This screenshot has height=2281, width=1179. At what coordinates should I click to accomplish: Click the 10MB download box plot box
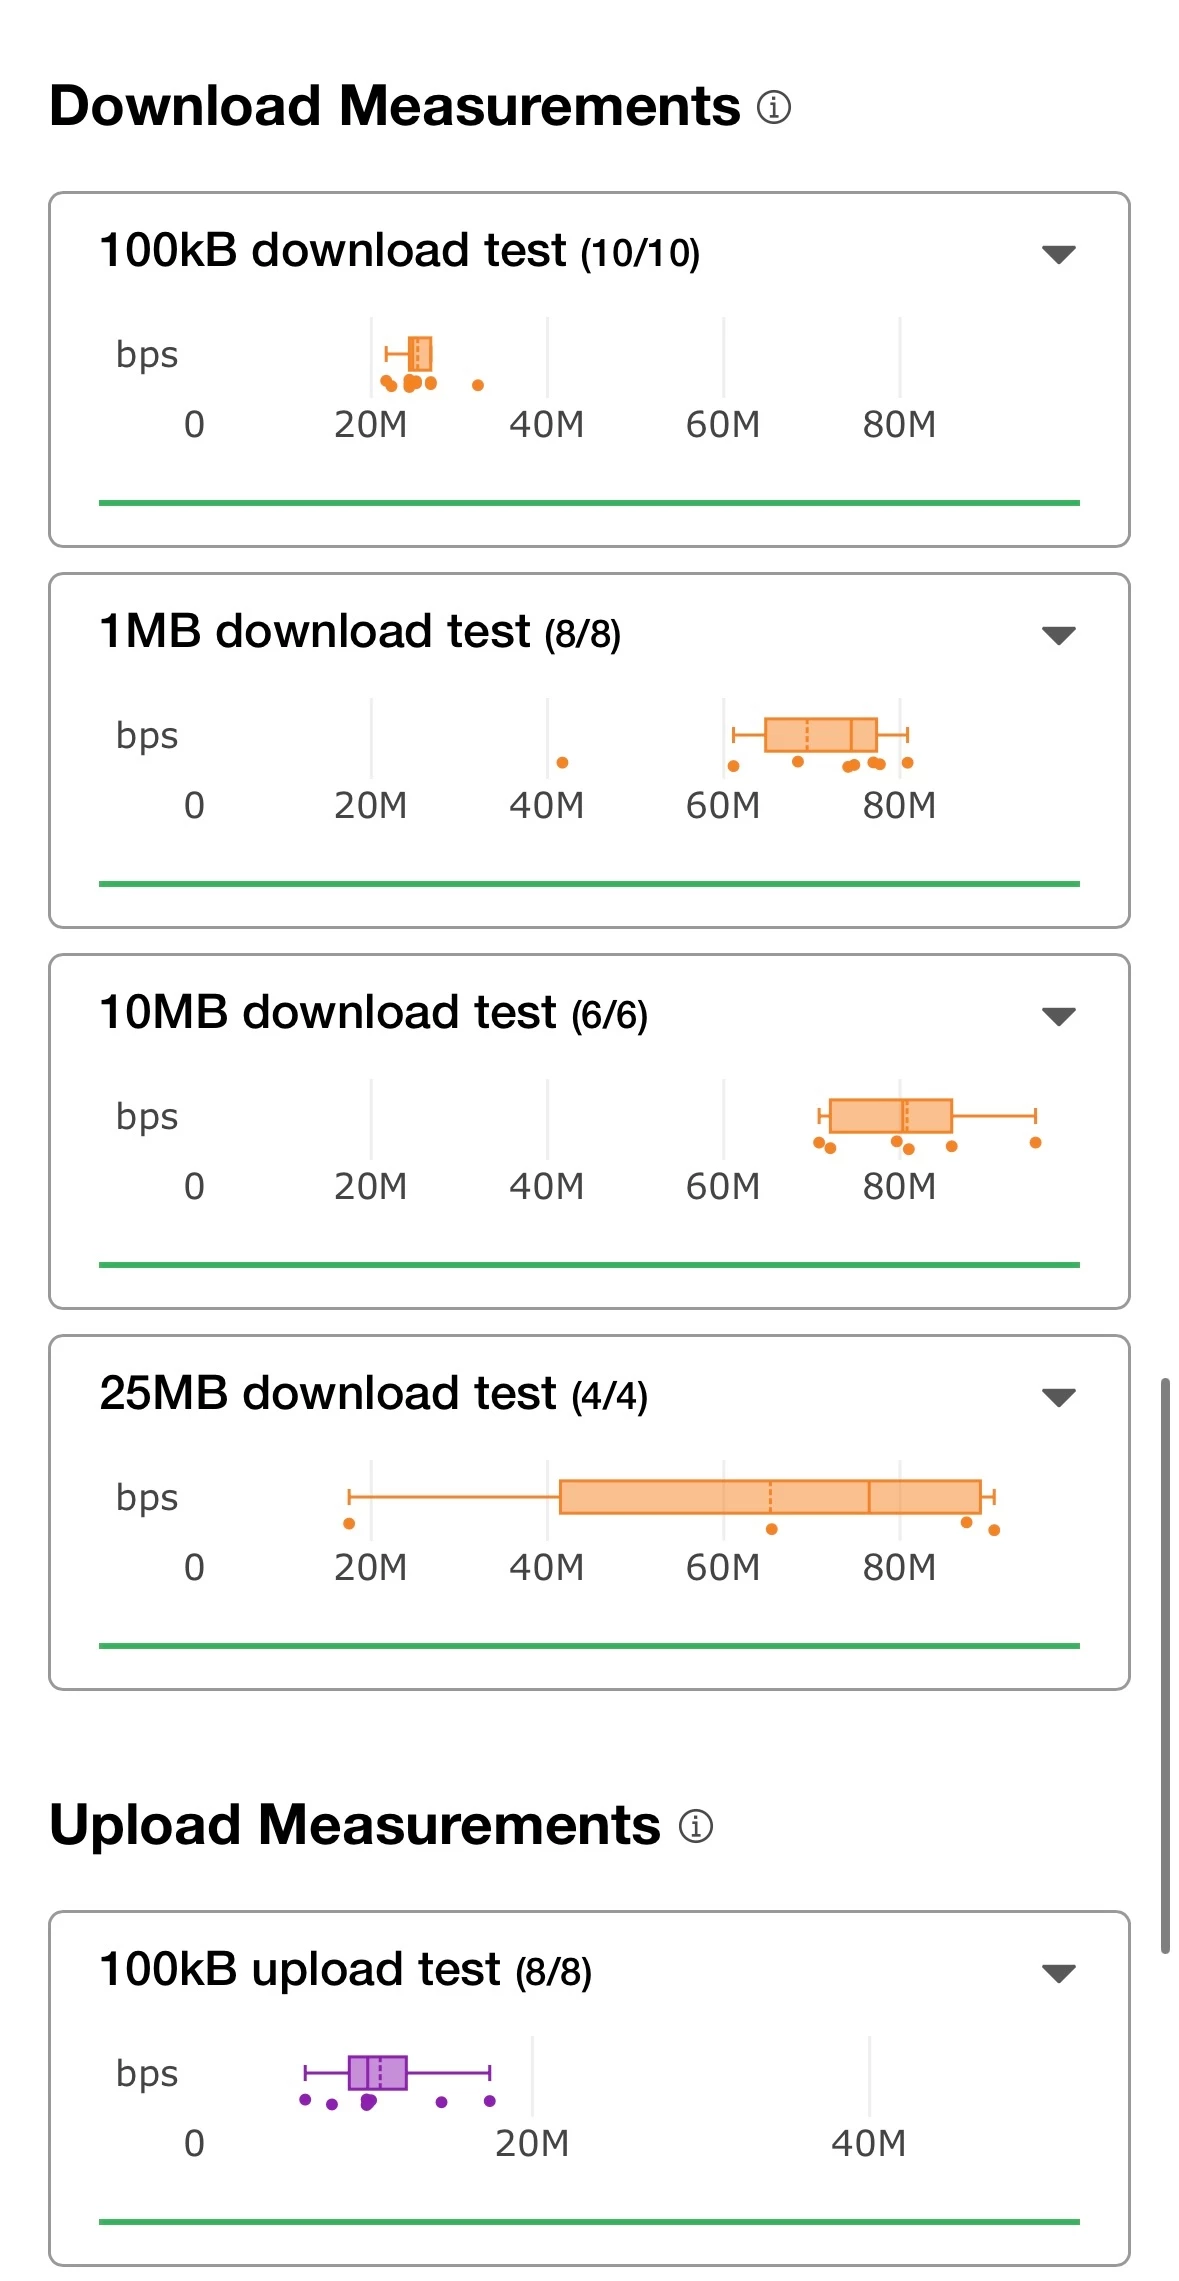coord(890,1115)
